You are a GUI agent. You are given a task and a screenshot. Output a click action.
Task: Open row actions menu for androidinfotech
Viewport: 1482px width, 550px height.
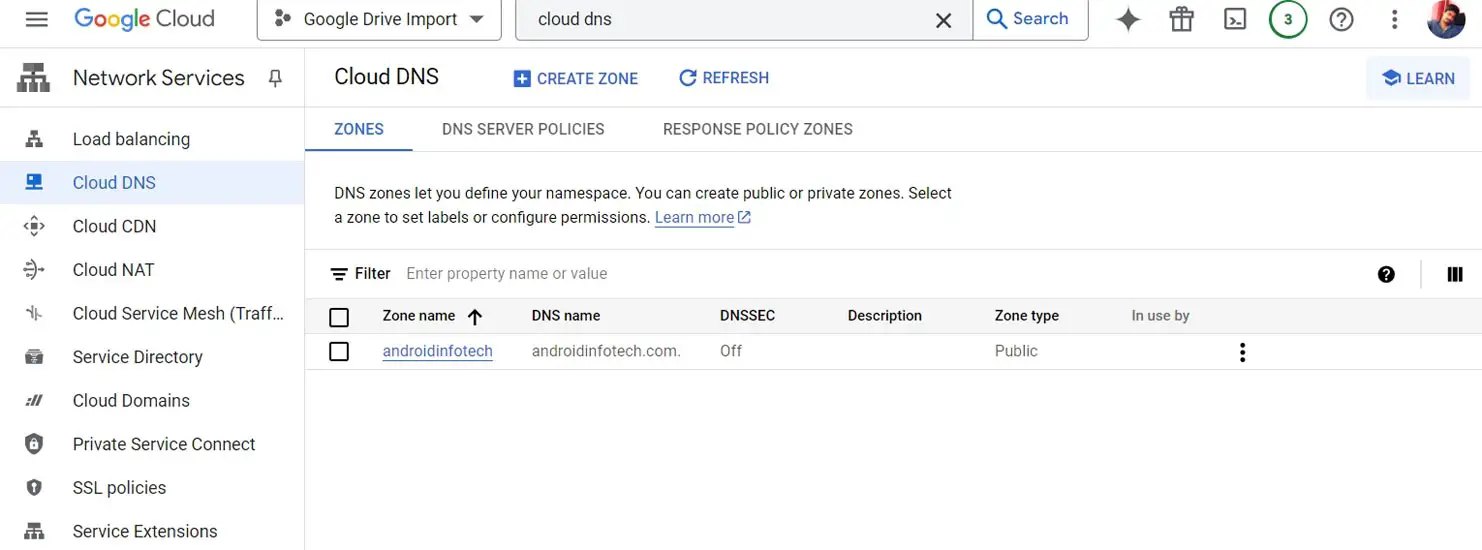pyautogui.click(x=1242, y=352)
